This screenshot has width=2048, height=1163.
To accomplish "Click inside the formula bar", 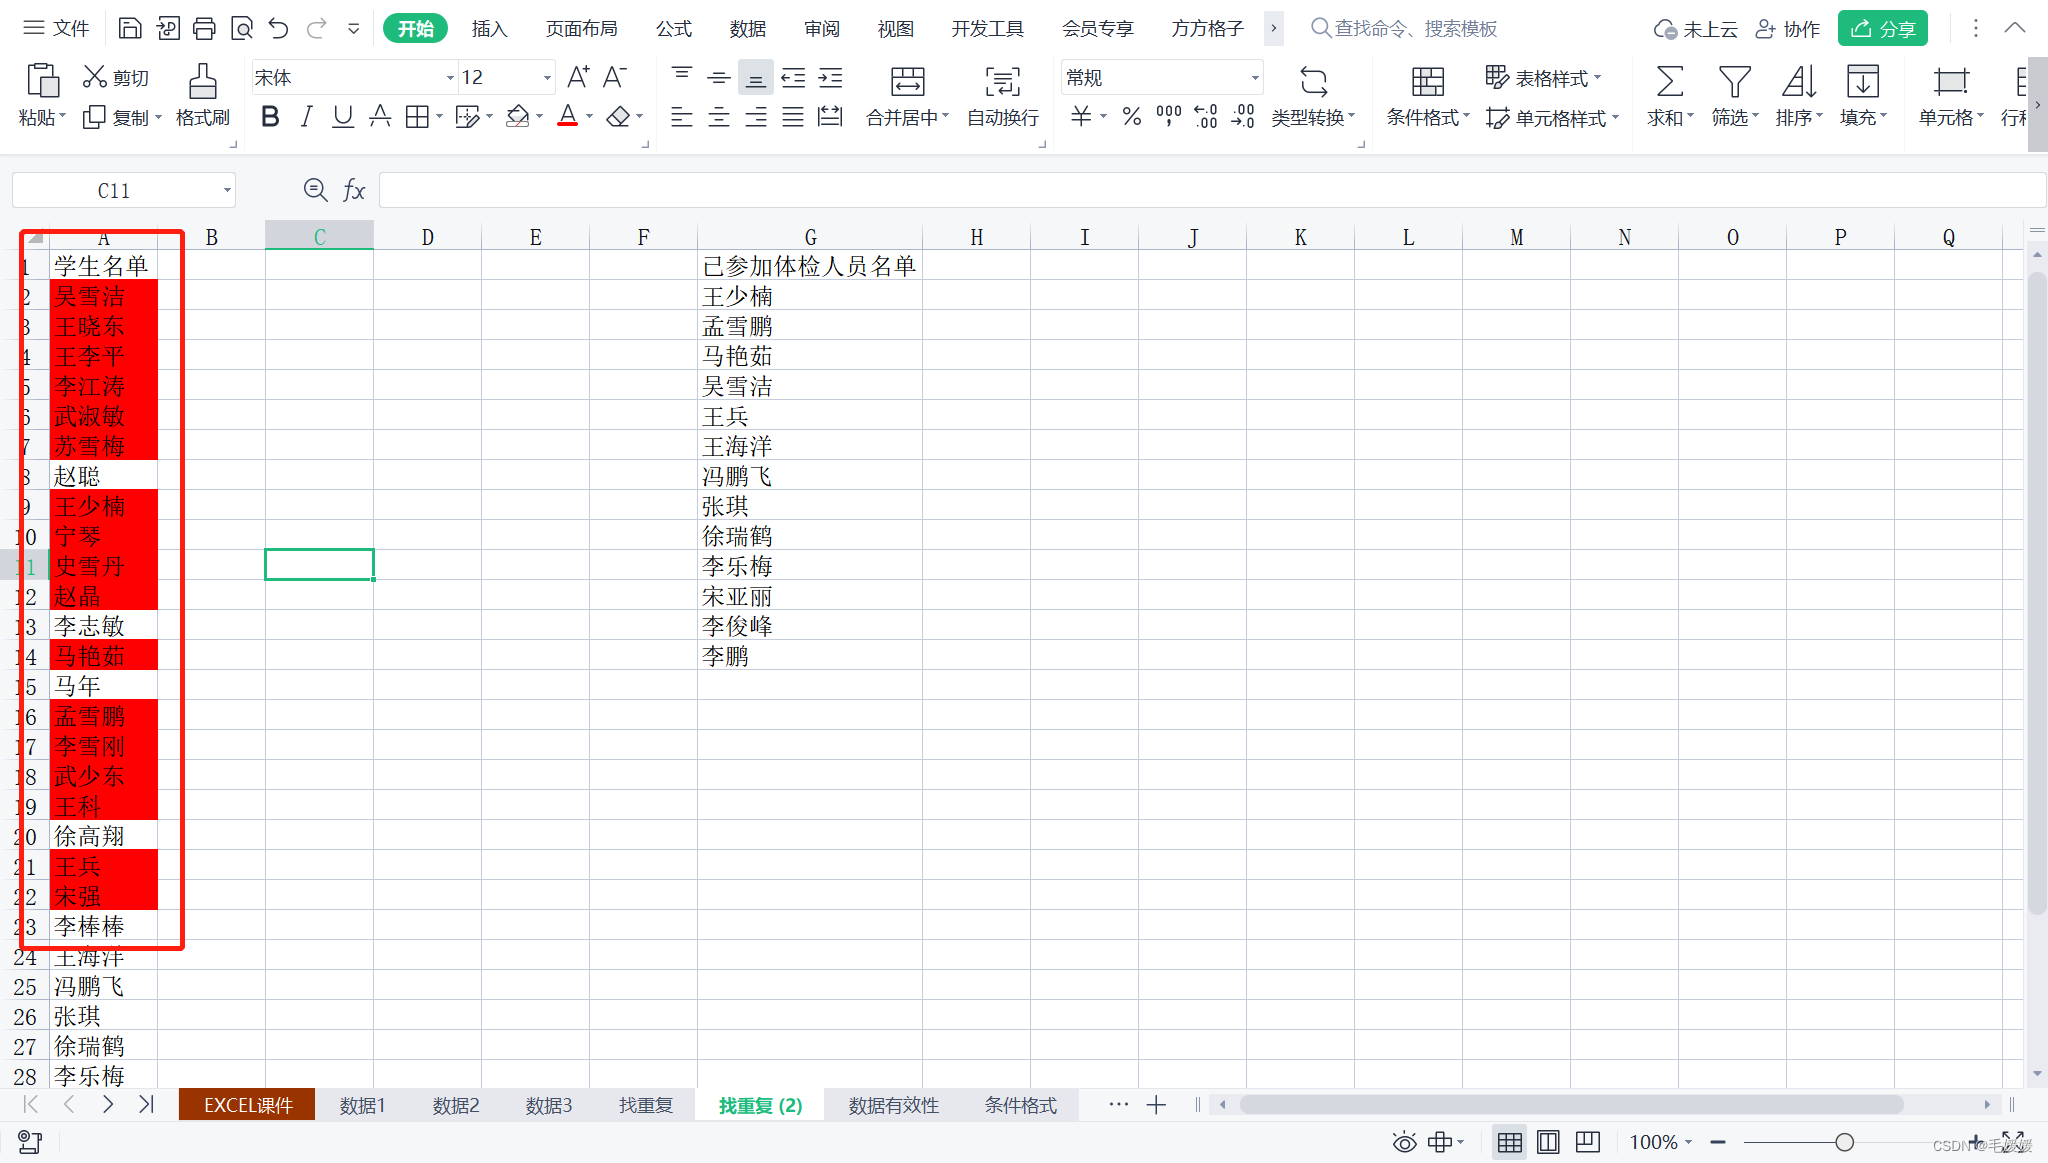I will [800, 189].
